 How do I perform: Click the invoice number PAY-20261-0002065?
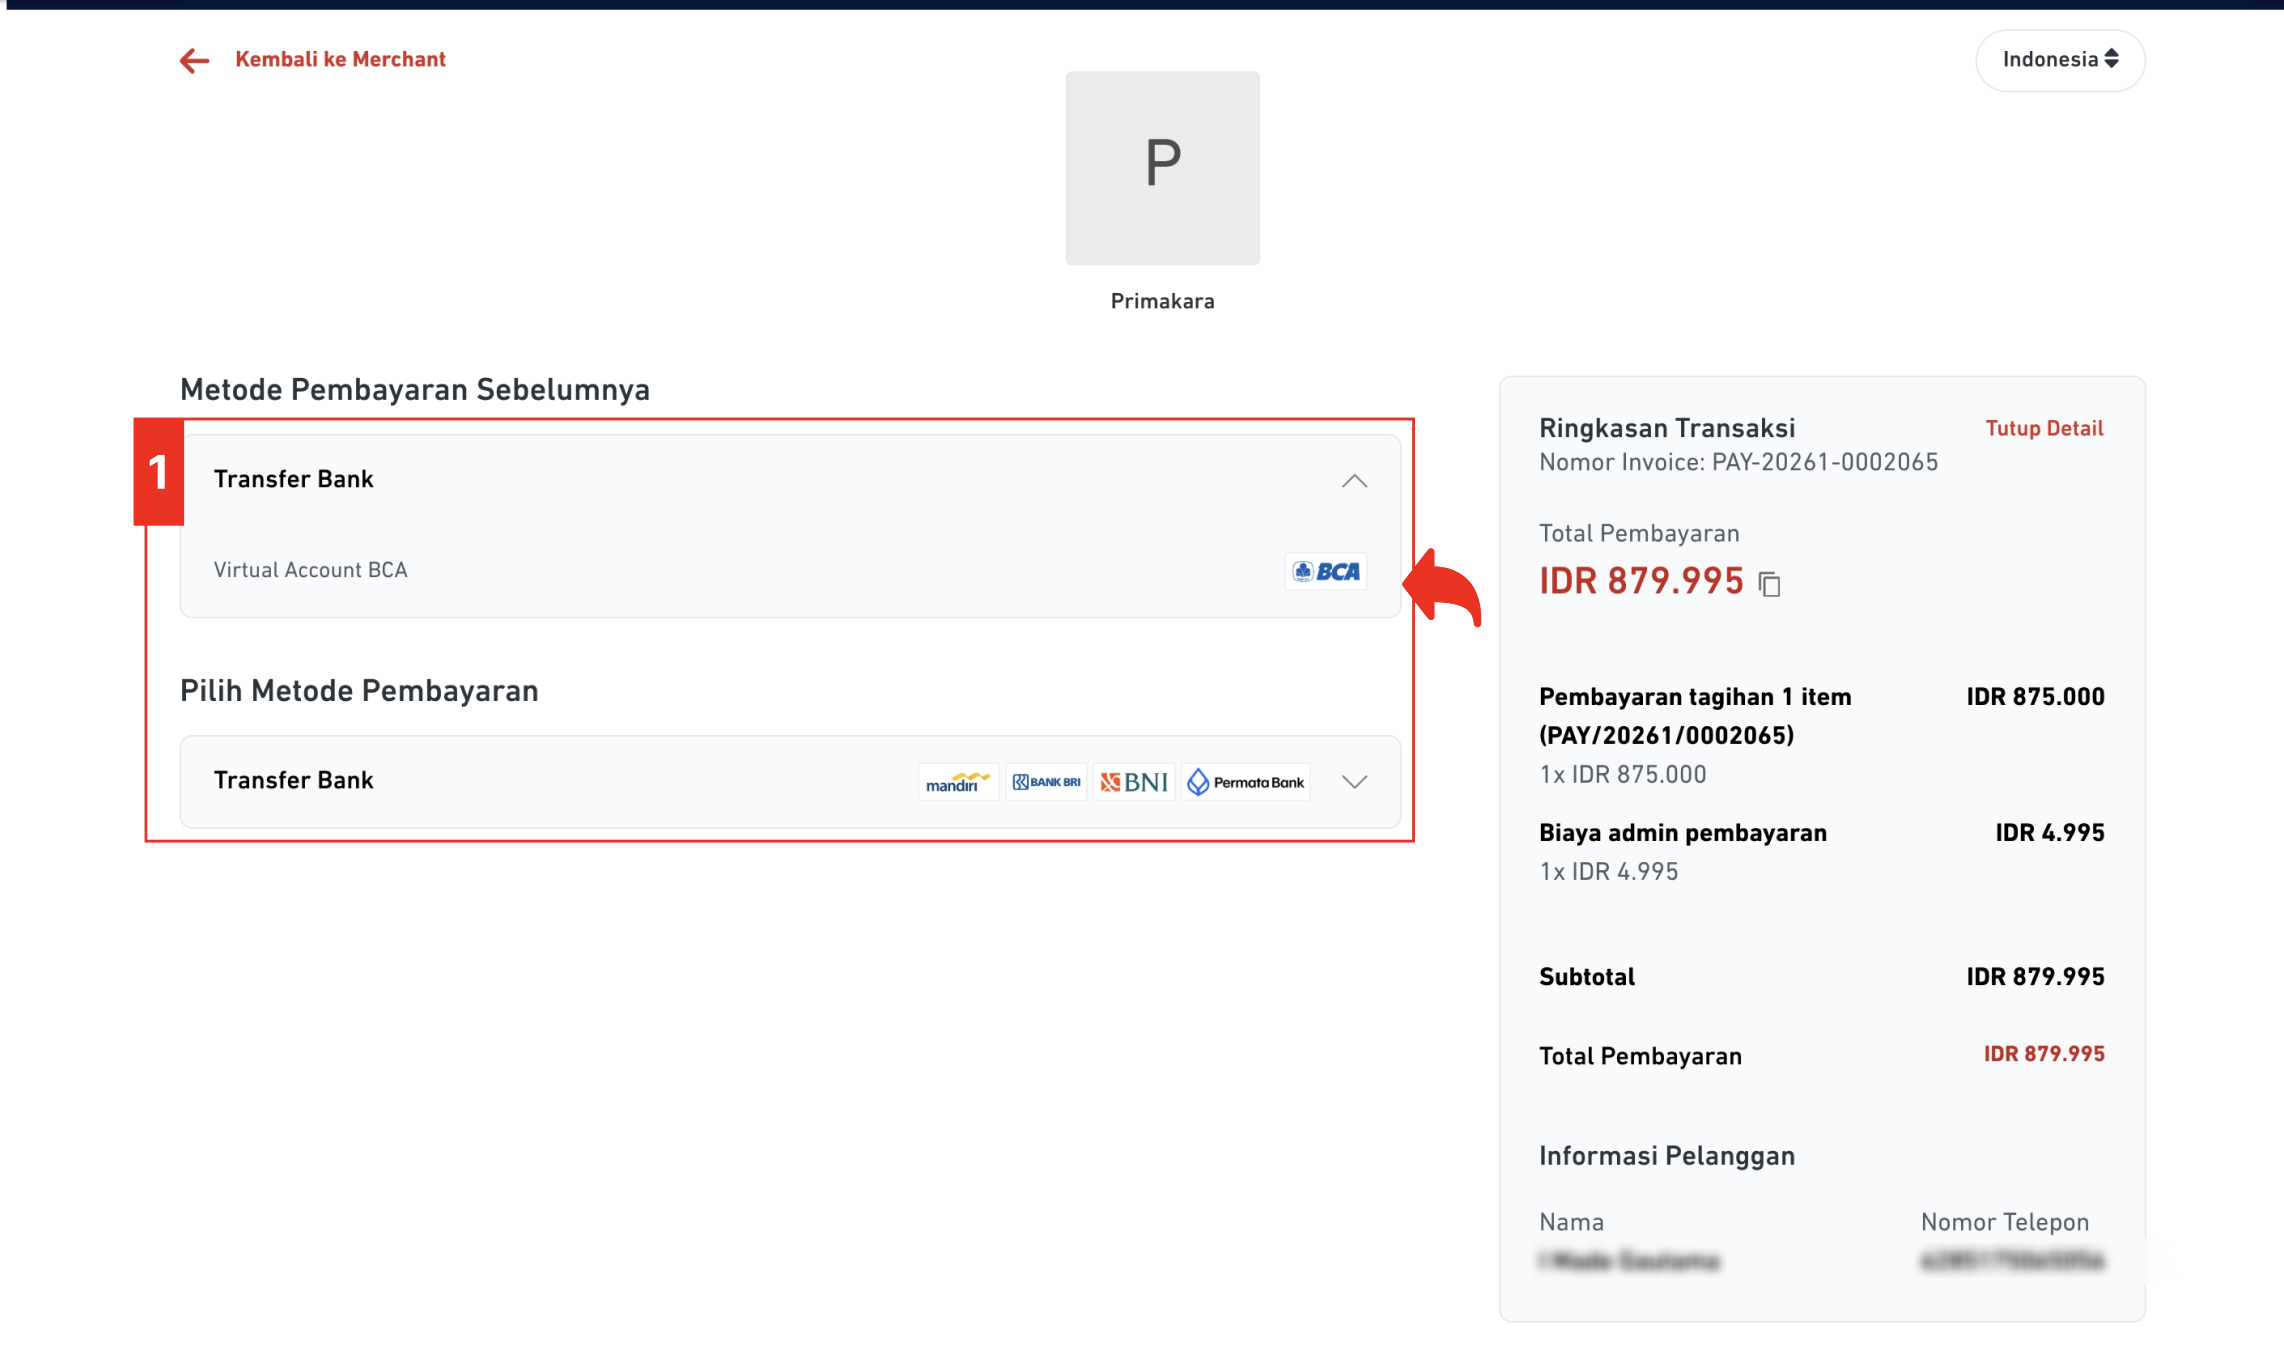[1825, 462]
